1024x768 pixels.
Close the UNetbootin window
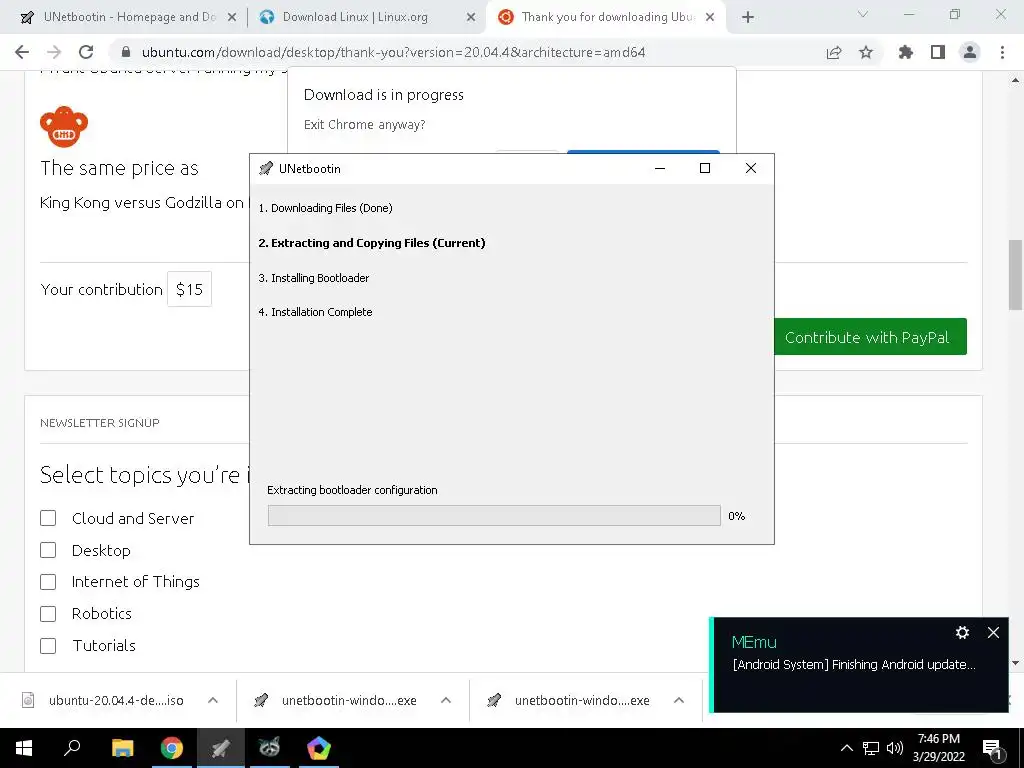pos(751,168)
